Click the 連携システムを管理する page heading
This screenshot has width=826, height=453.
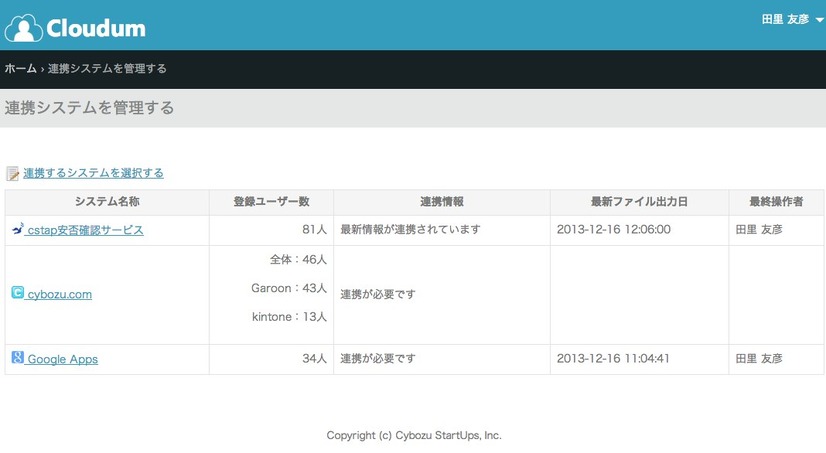90,108
